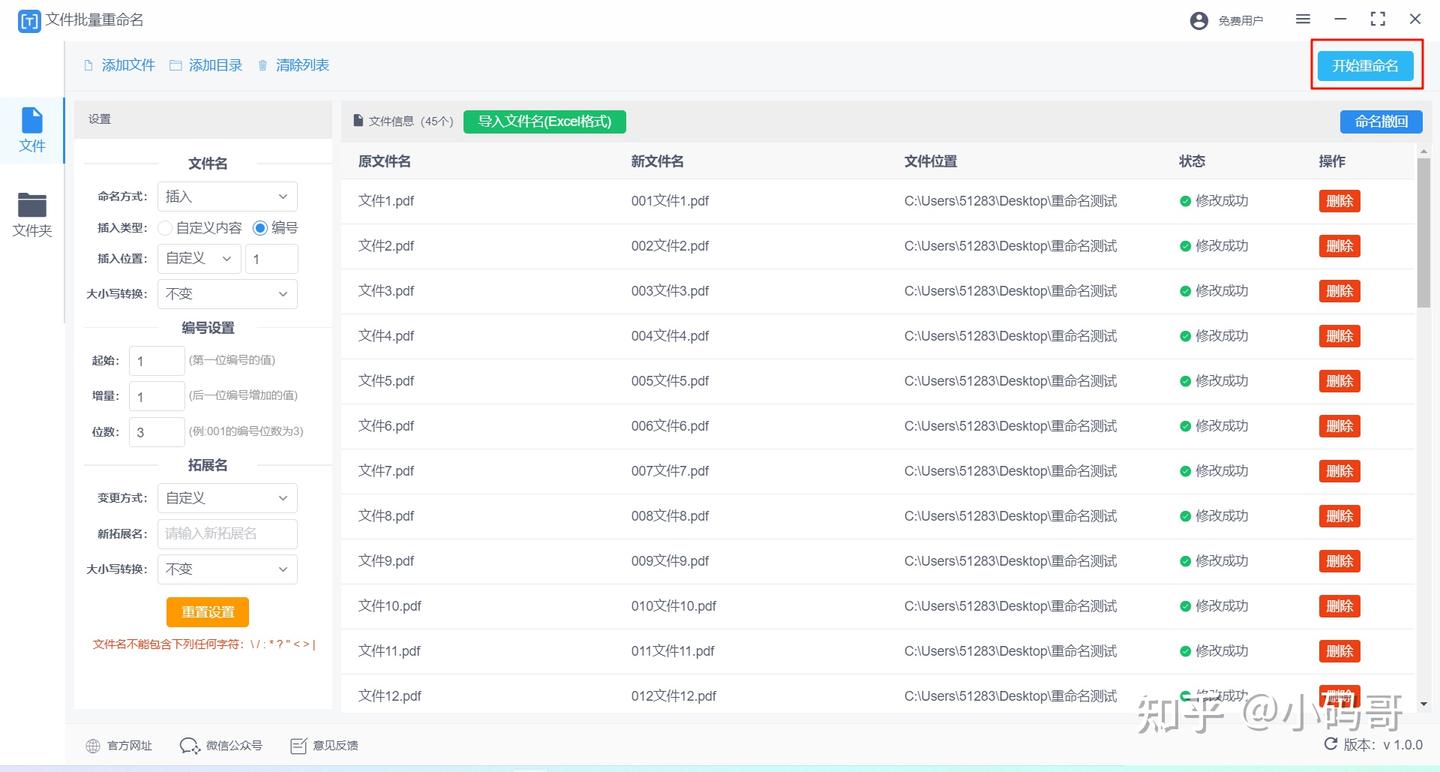This screenshot has height=772, width=1440.
Task: Click the 清除列表 trash toolbar item
Action: click(x=293, y=65)
